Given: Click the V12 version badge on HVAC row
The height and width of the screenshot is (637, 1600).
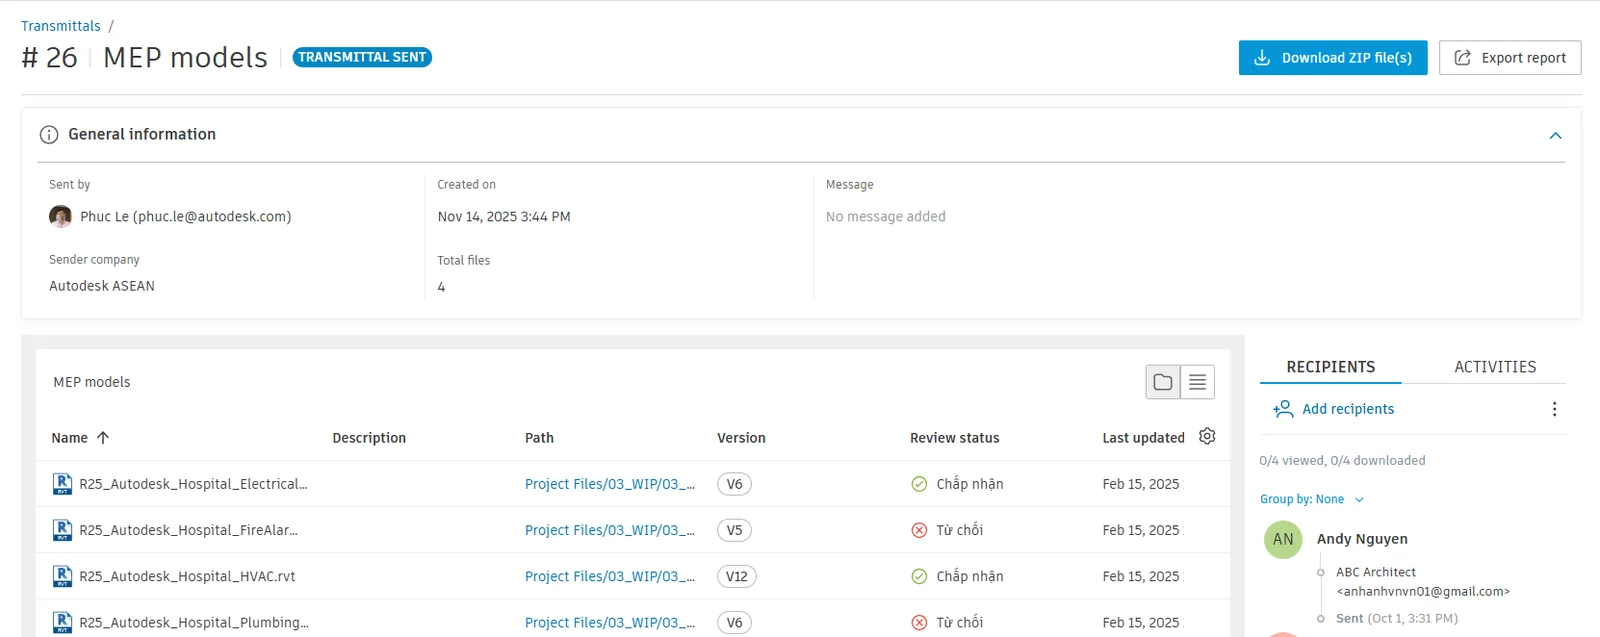Looking at the screenshot, I should 737,576.
